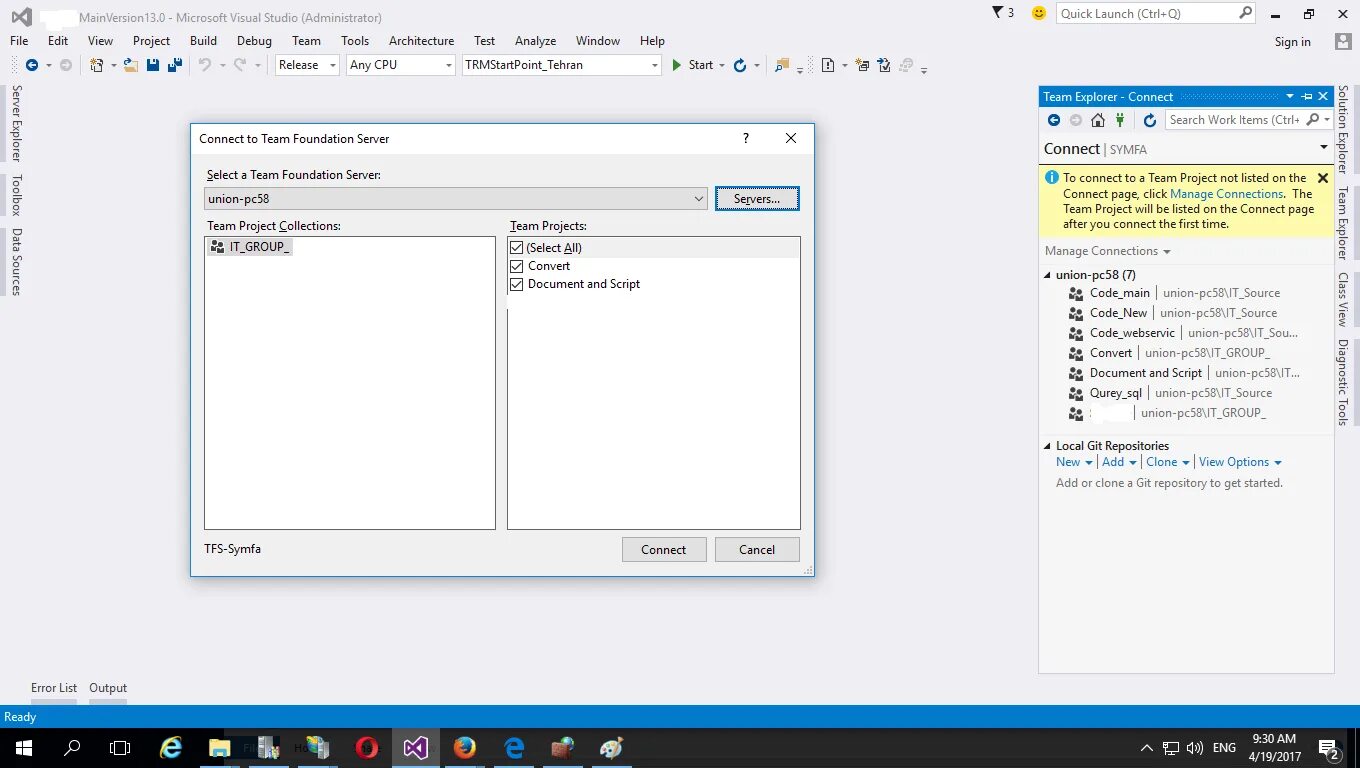
Task: Collapse the union-pc58 (7) server node
Action: (x=1048, y=275)
